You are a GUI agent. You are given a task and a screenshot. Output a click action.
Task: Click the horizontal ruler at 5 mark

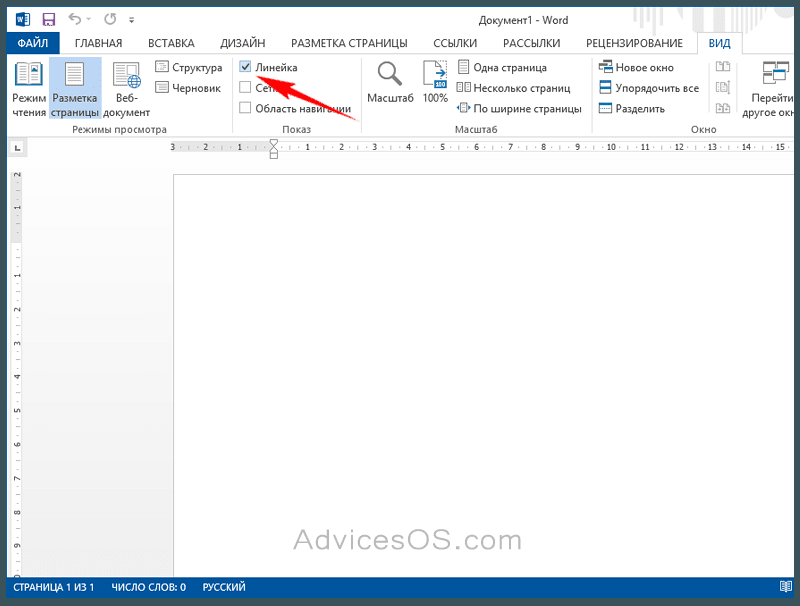tap(442, 147)
